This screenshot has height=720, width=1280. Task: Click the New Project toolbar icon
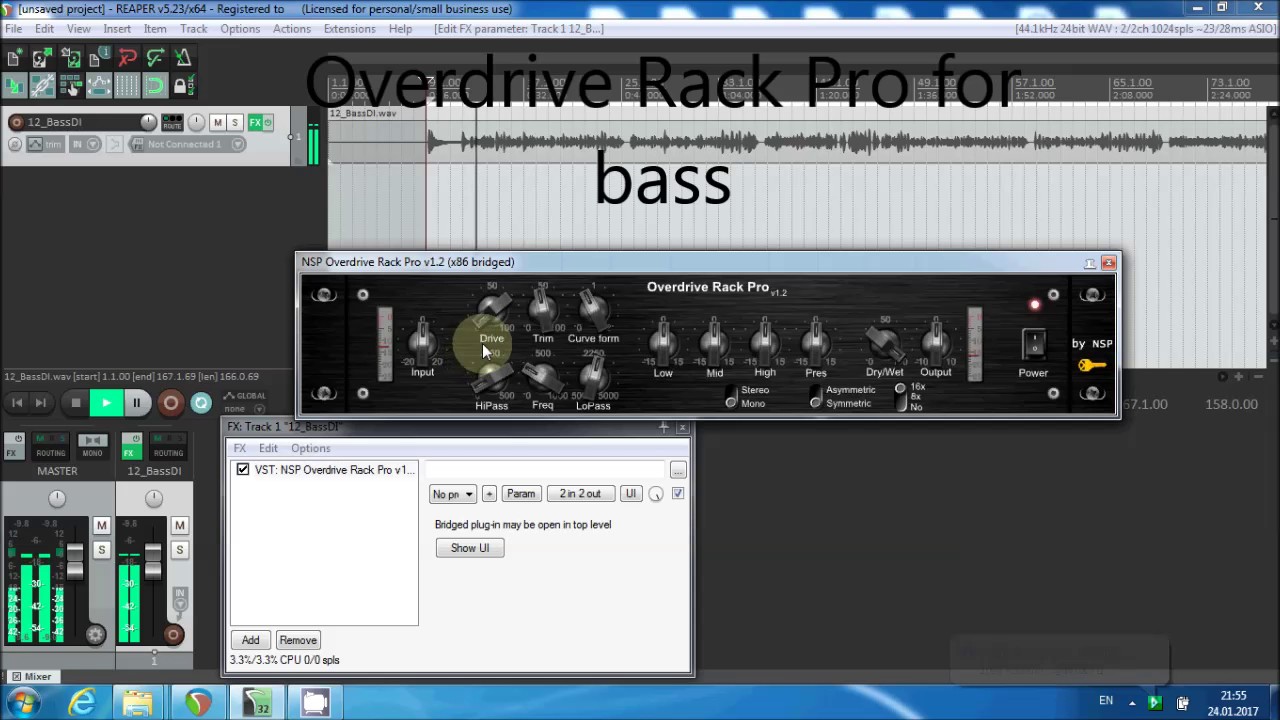click(x=15, y=59)
